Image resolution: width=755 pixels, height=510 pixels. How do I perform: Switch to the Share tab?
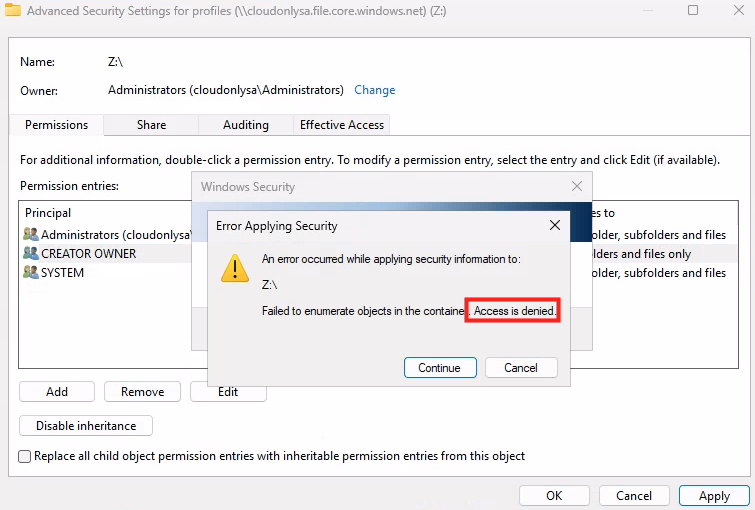coord(152,125)
